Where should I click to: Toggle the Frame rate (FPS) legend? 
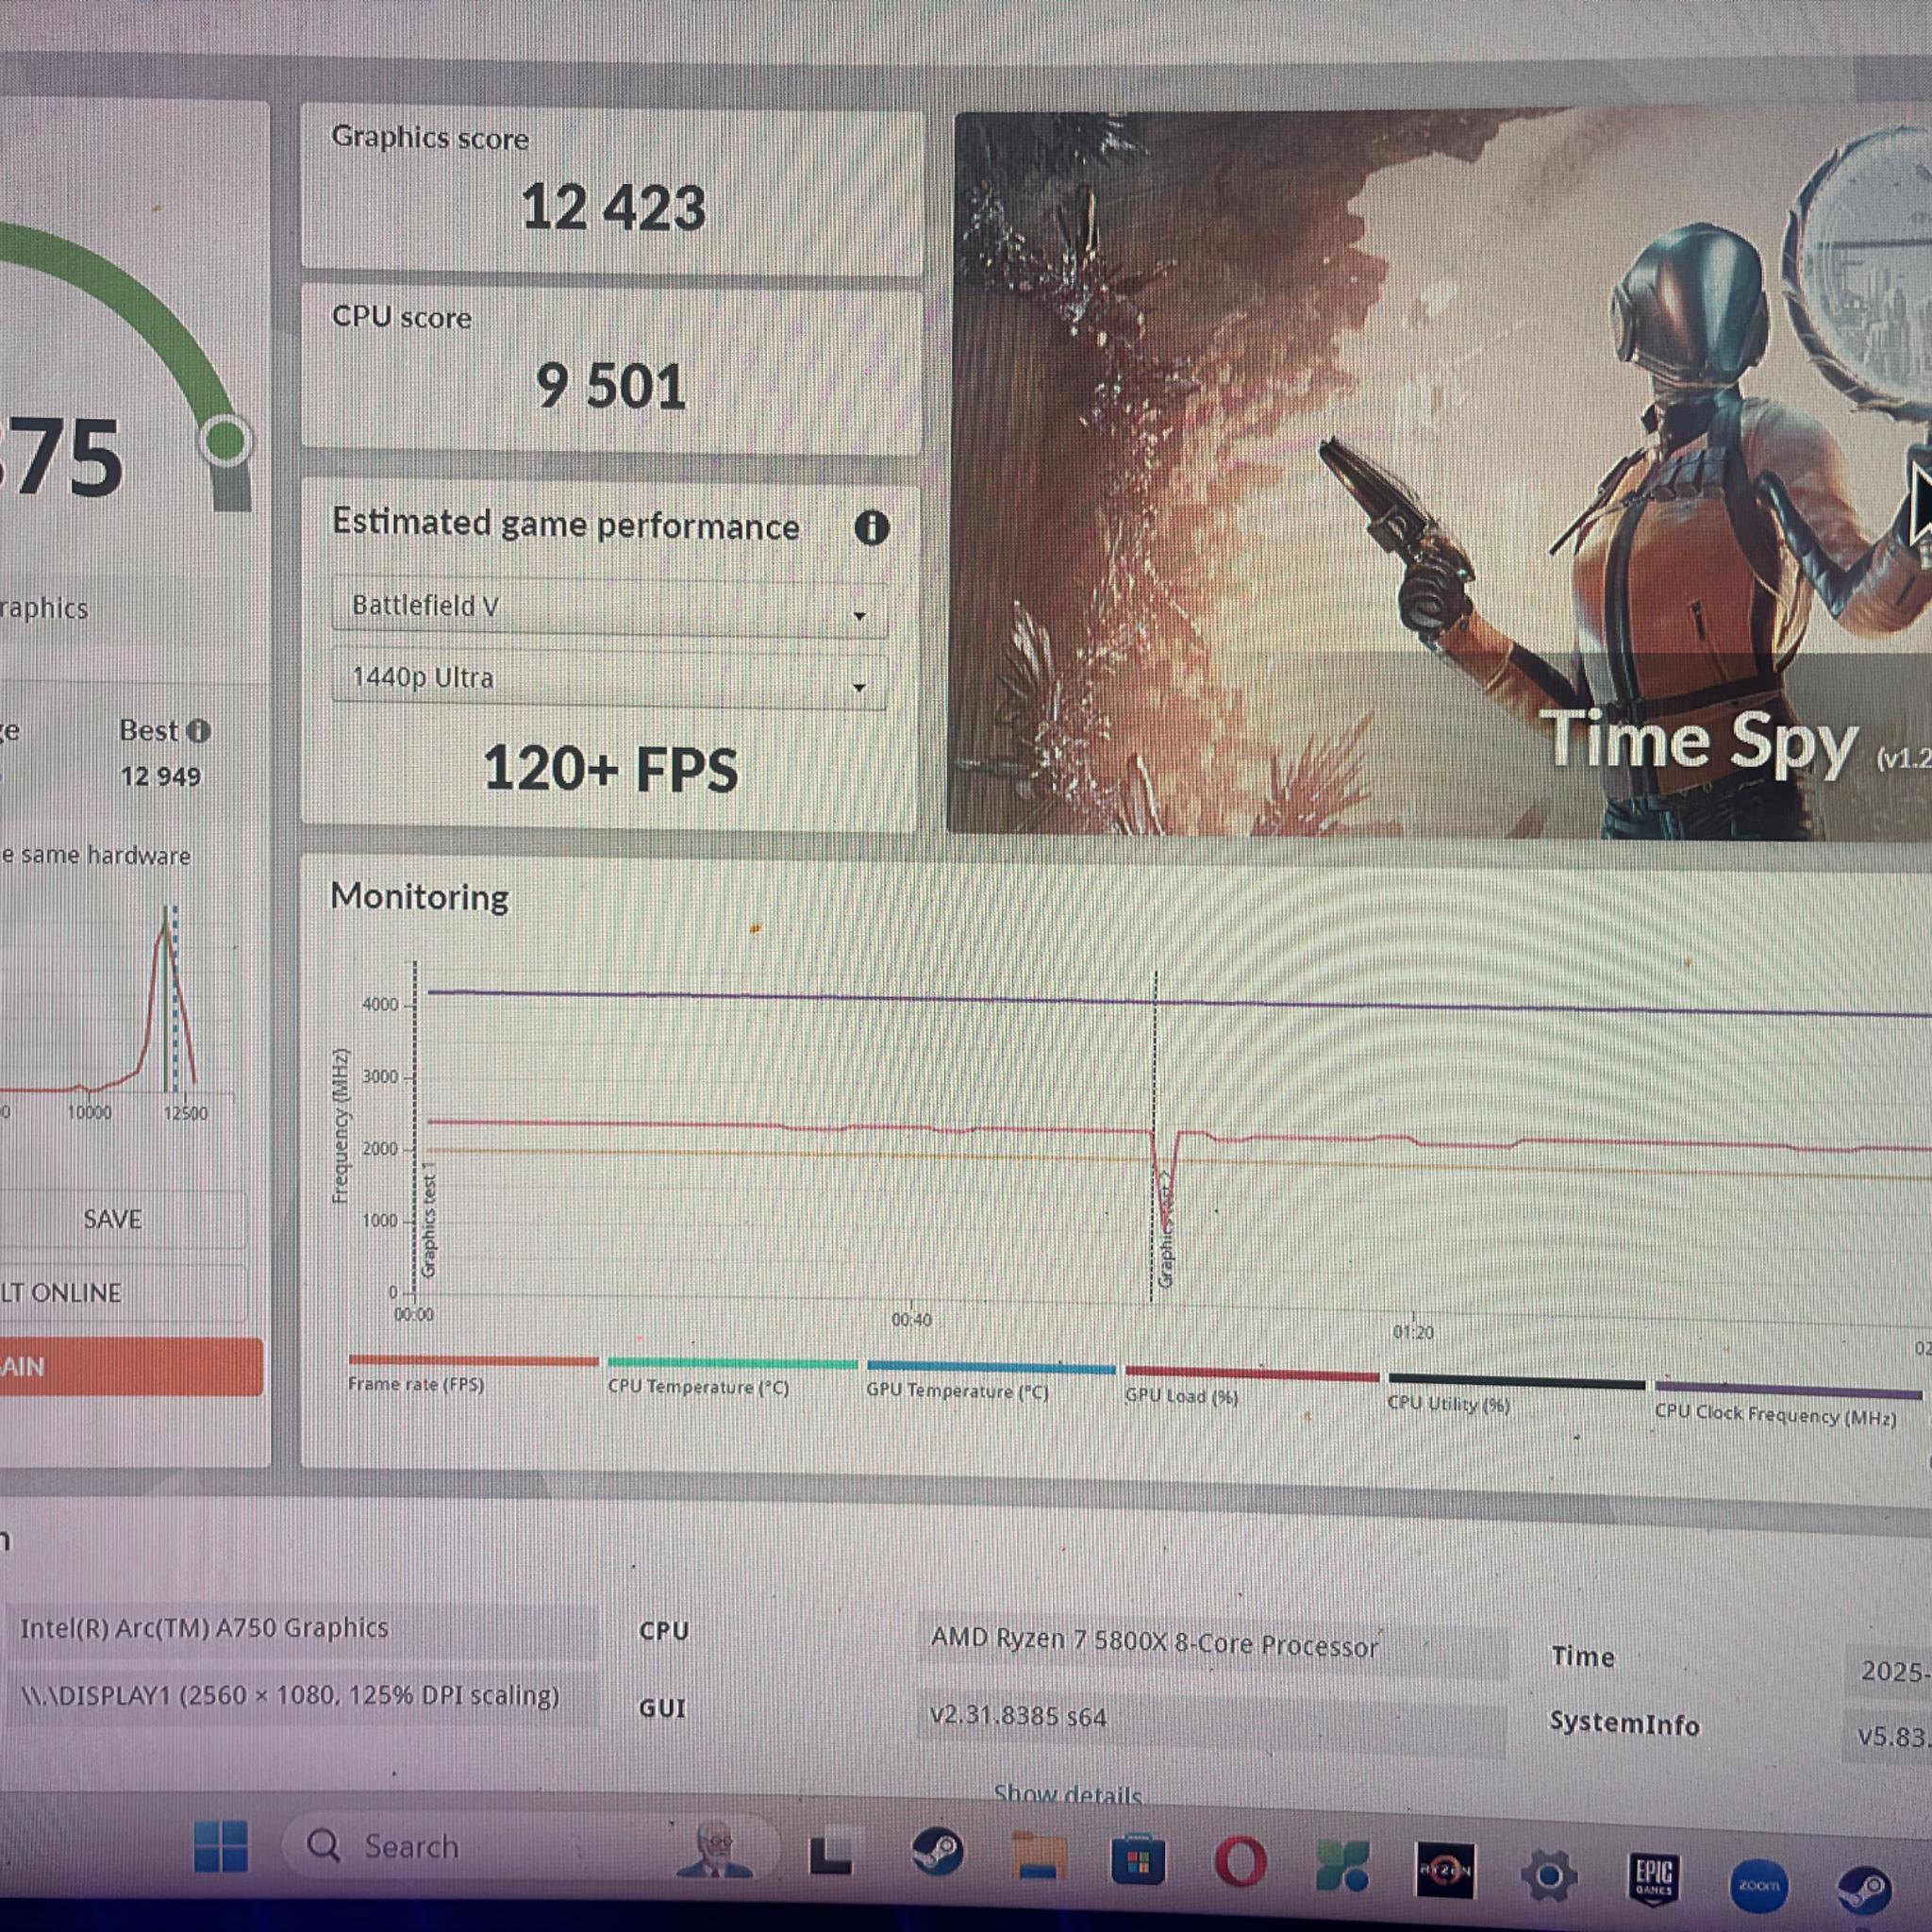472,1374
